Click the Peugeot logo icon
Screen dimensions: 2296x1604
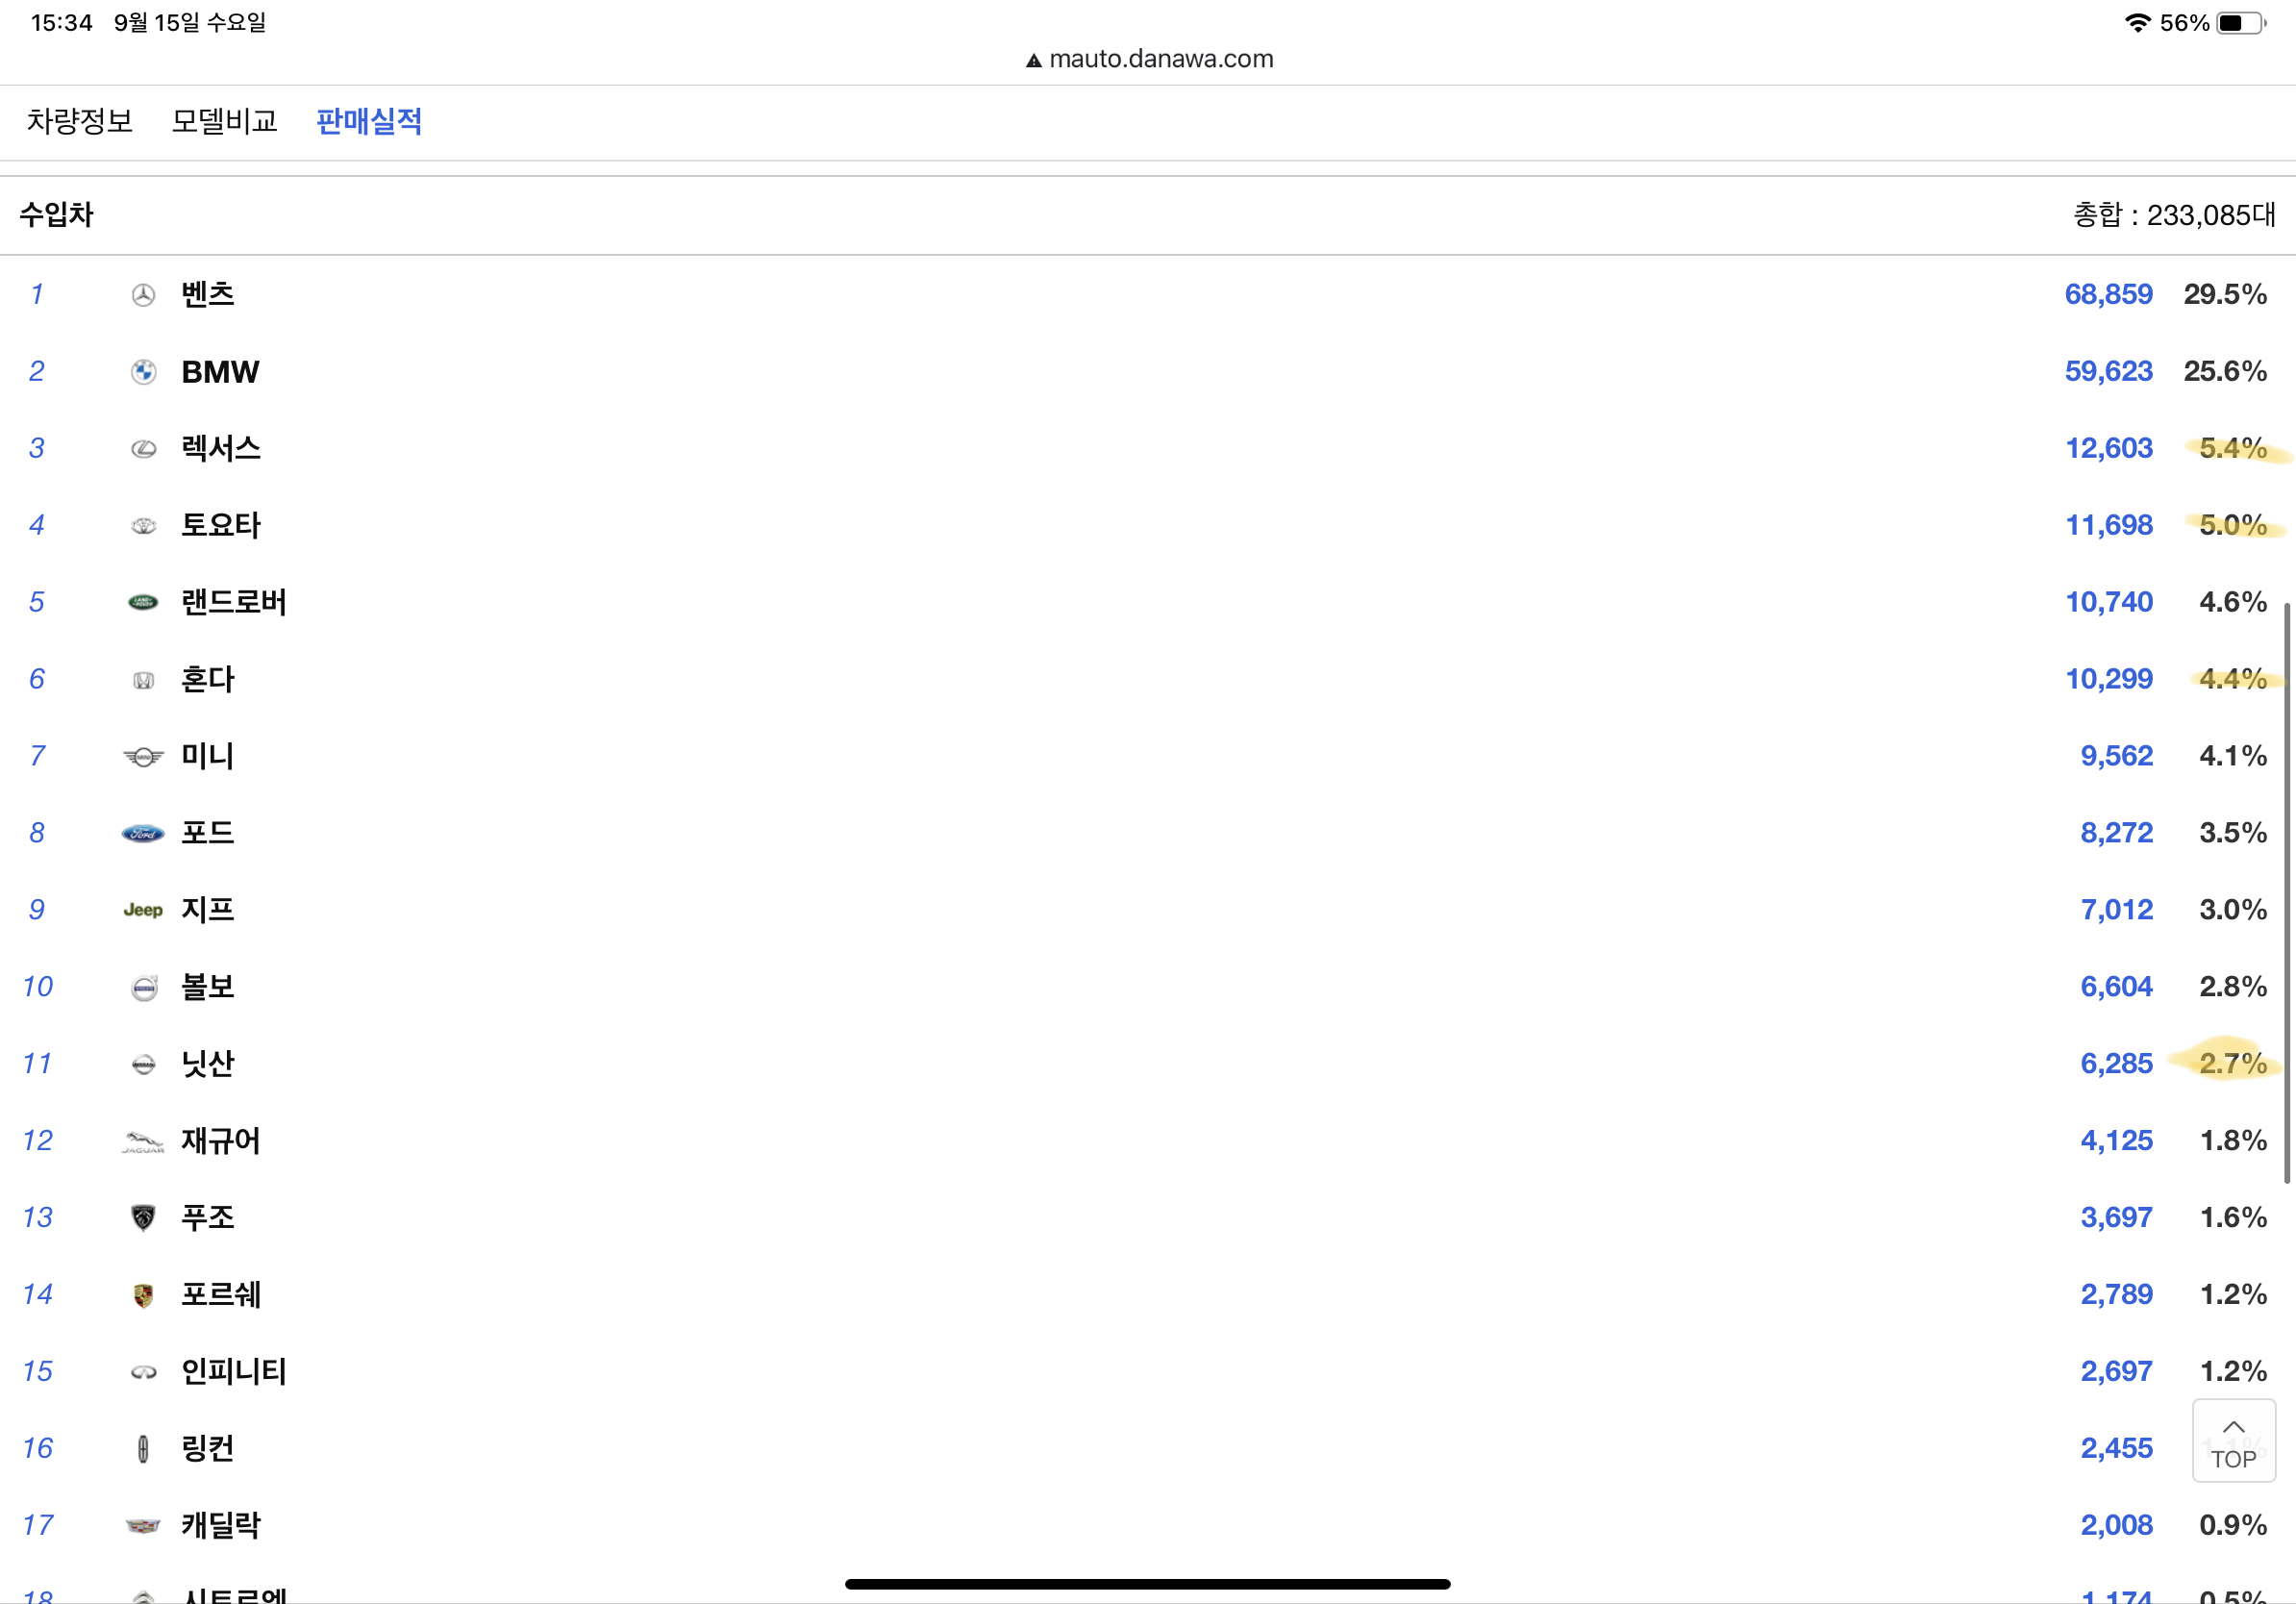coord(143,1218)
